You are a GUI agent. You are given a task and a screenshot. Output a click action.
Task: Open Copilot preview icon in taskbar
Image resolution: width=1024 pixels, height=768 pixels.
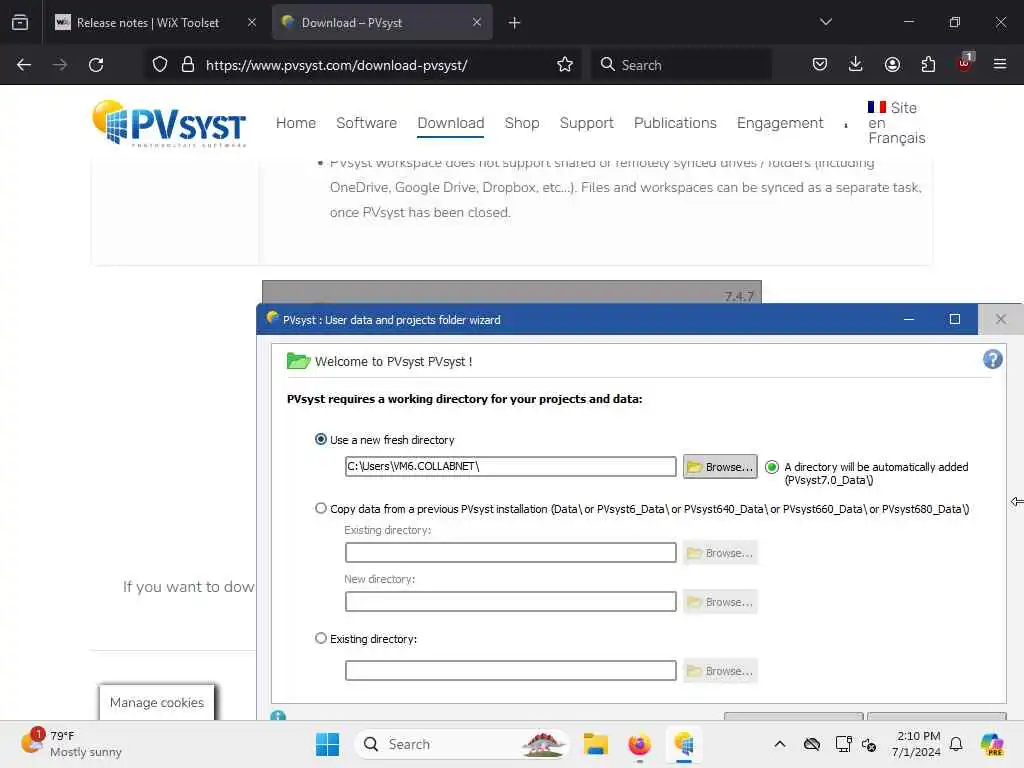click(x=992, y=744)
